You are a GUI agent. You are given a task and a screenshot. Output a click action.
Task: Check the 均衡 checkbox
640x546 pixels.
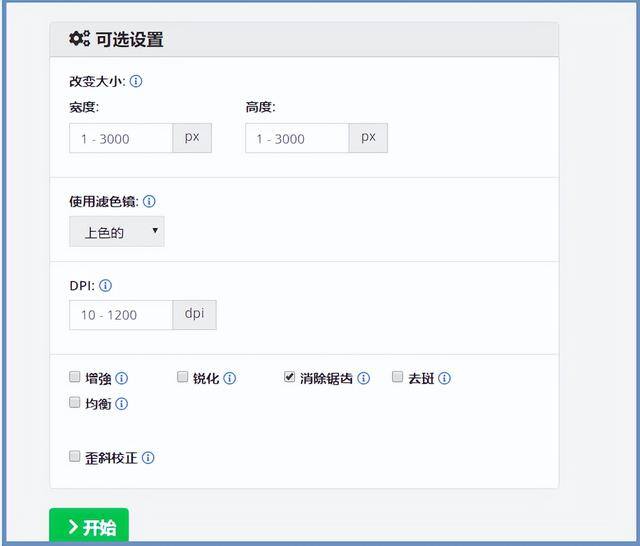(x=74, y=402)
